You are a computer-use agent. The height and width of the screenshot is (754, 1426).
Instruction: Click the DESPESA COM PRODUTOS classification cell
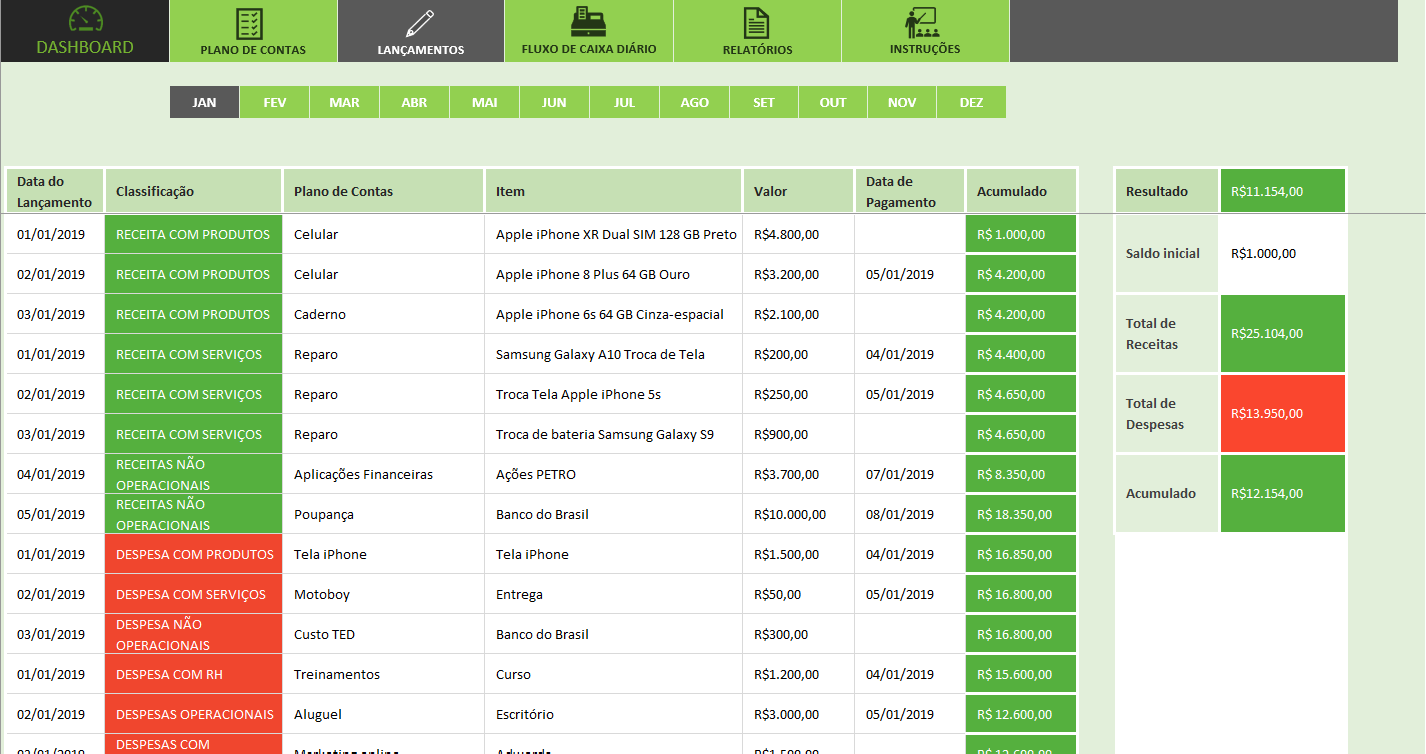point(193,554)
